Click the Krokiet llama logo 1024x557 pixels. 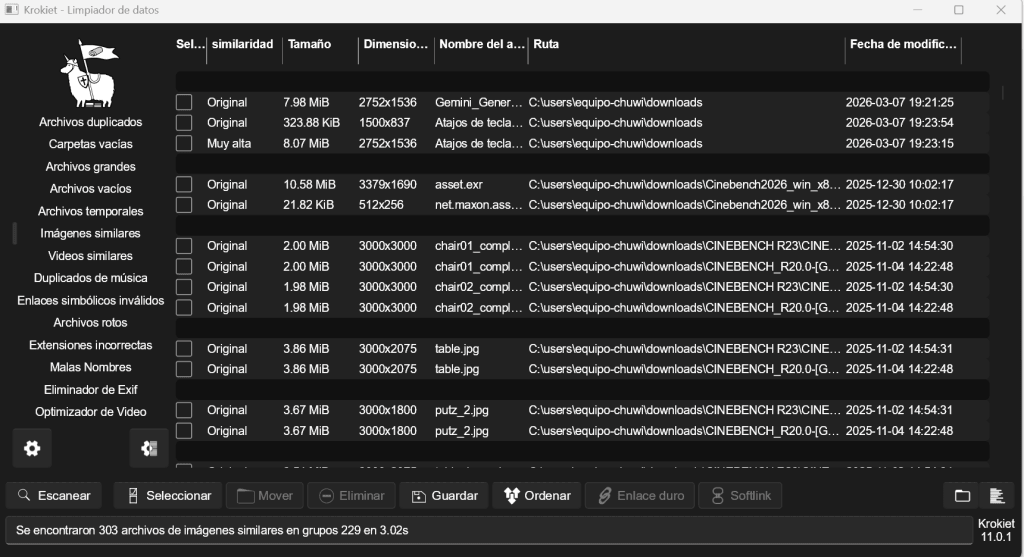click(x=89, y=73)
